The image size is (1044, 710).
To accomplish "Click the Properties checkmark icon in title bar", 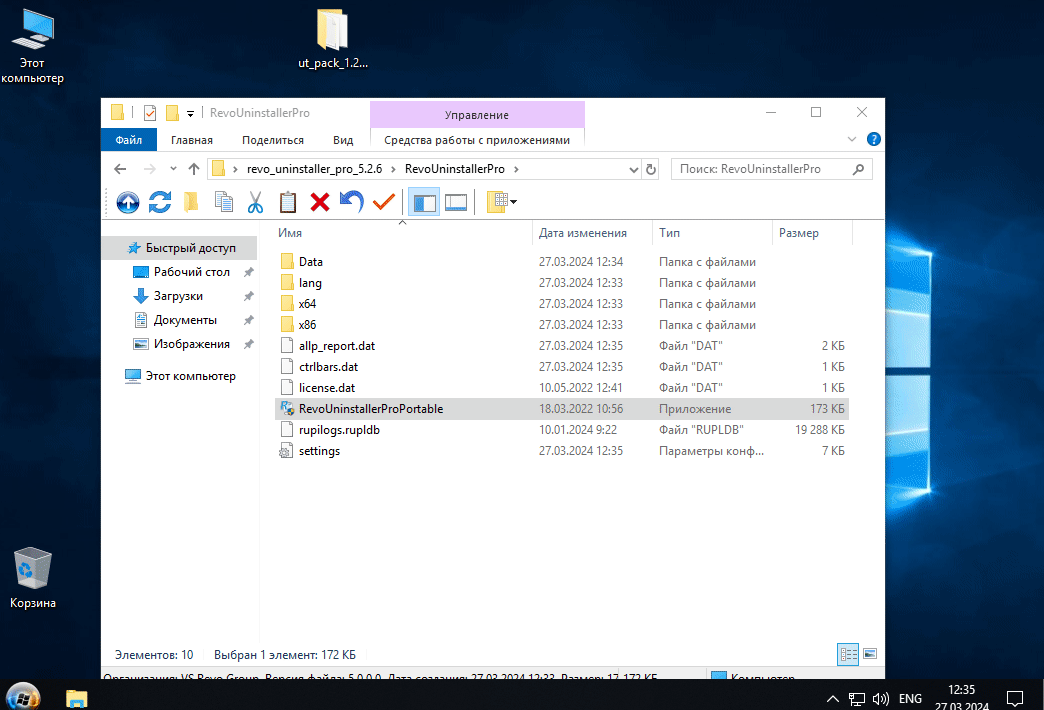I will (x=150, y=113).
